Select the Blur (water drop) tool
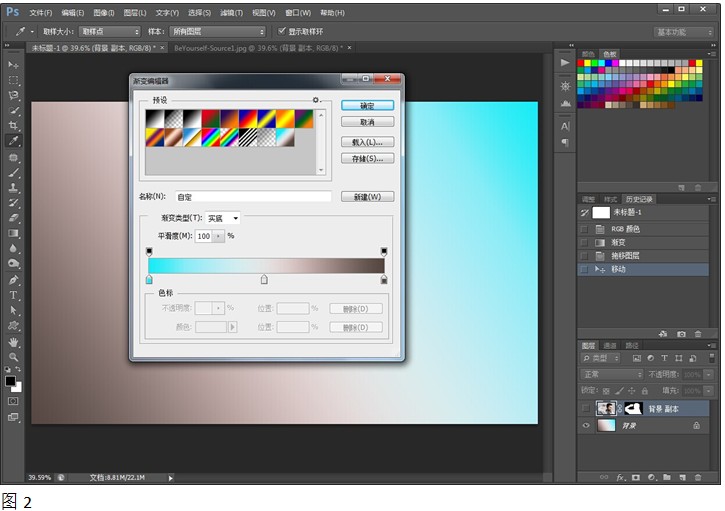 coord(13,248)
